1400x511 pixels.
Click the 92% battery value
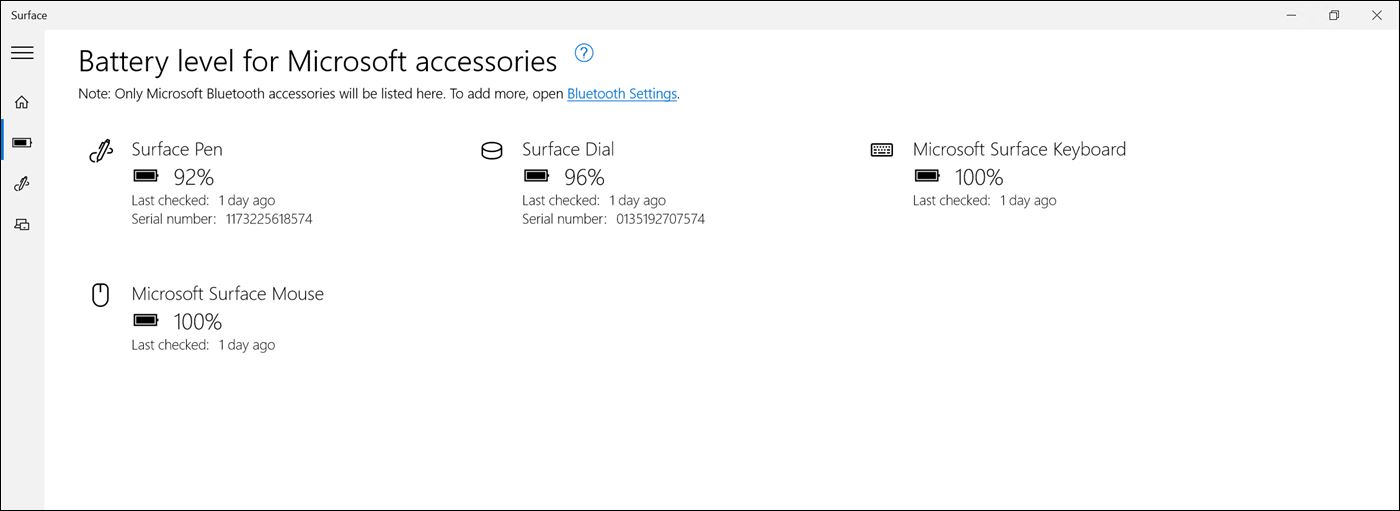(x=194, y=177)
